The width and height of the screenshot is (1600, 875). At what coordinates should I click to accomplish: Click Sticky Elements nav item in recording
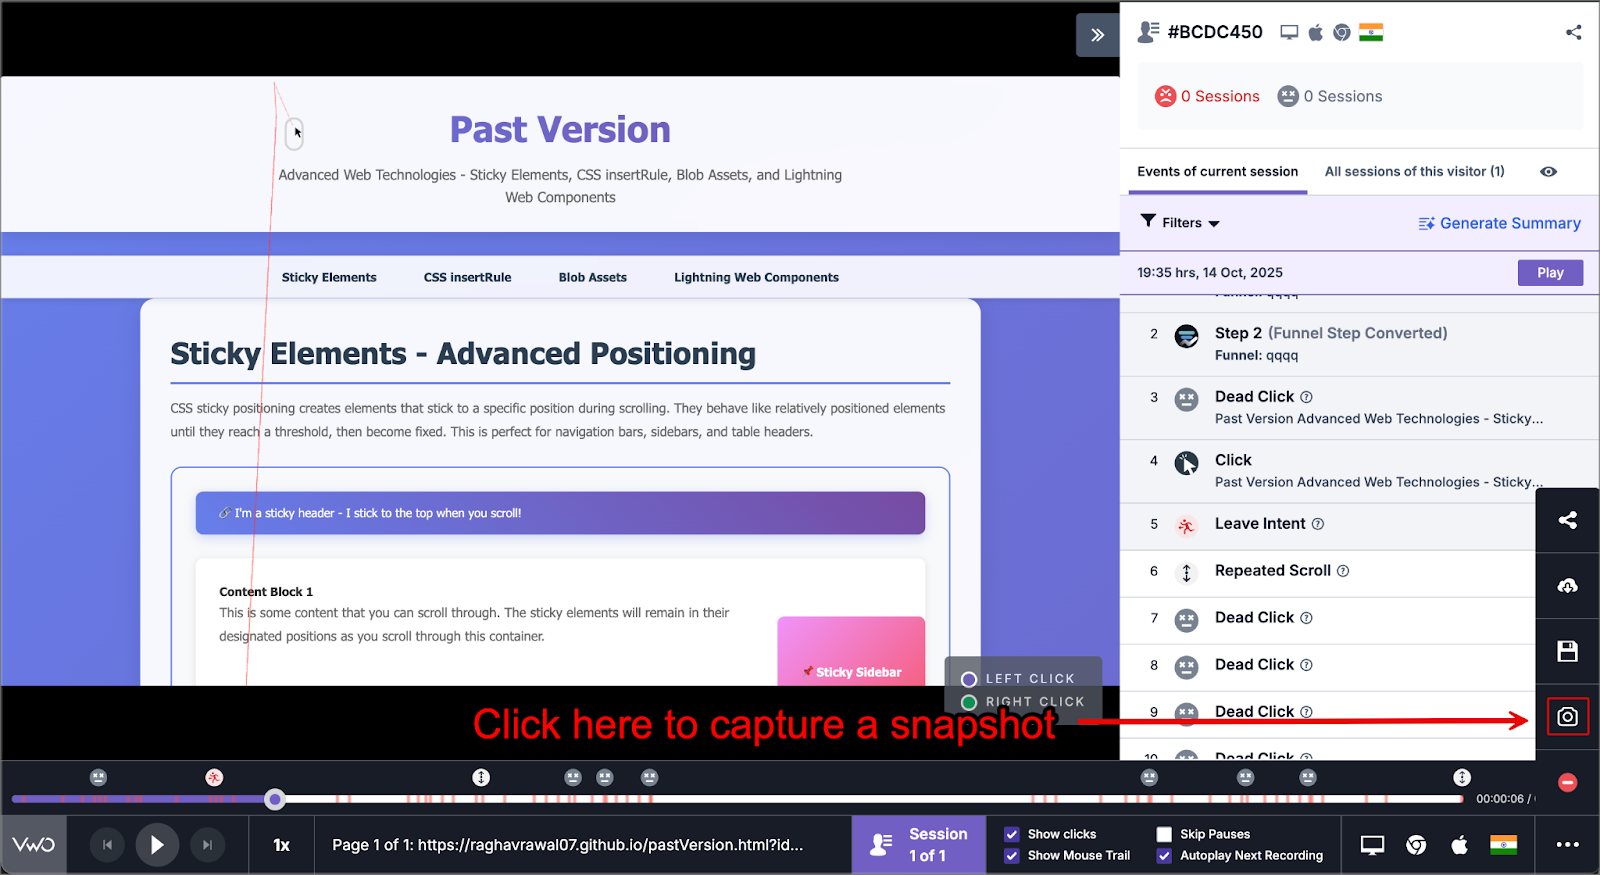[x=329, y=278]
